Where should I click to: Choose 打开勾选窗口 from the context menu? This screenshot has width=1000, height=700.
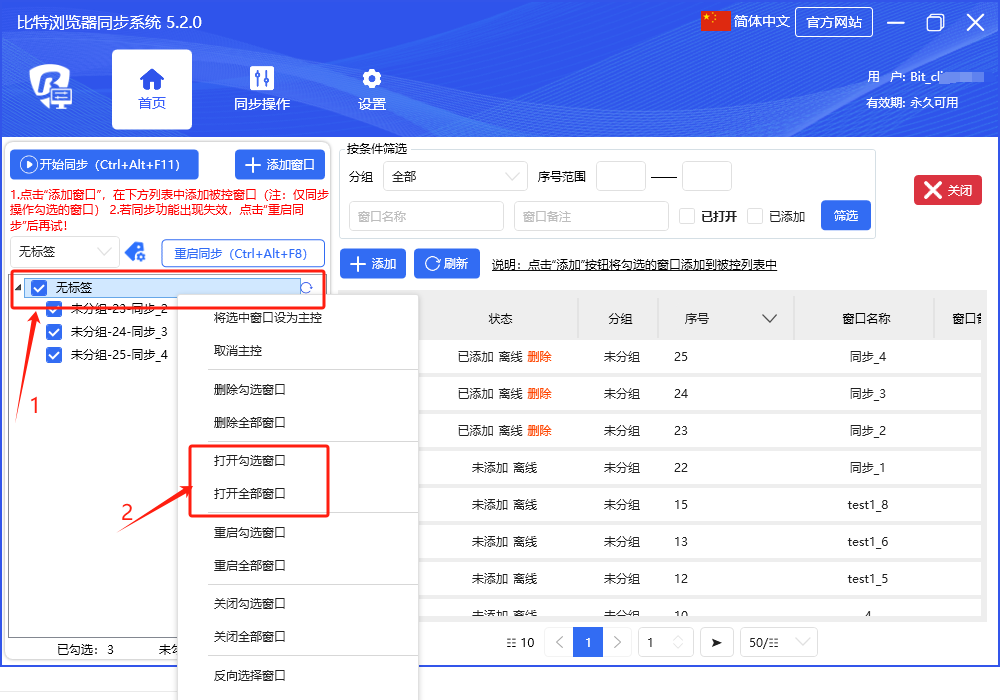[x=250, y=461]
